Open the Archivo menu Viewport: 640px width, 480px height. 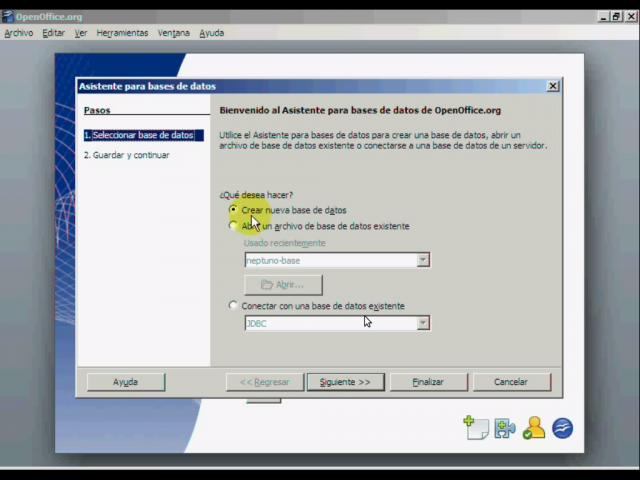point(19,33)
